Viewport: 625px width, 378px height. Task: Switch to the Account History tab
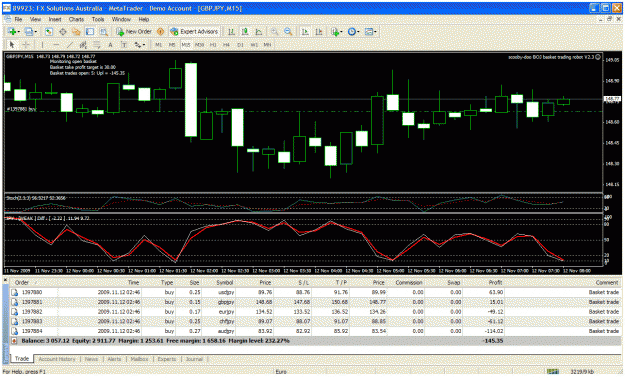point(57,359)
